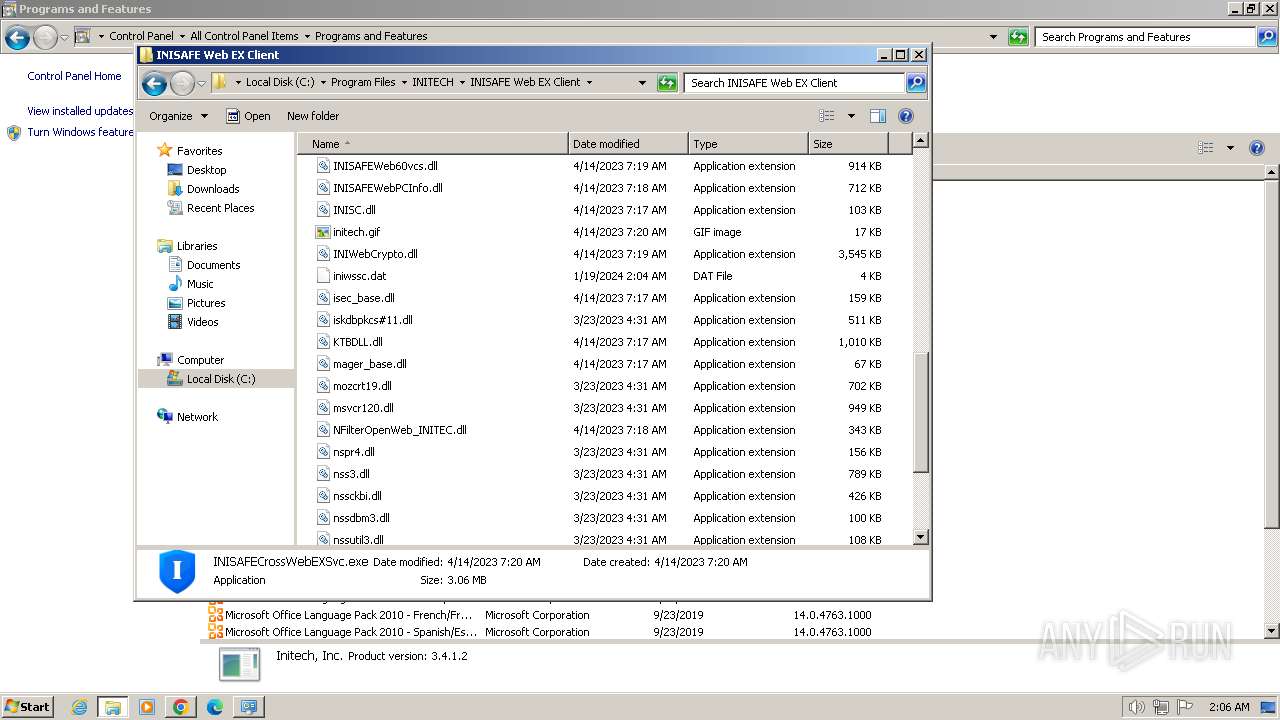Viewport: 1280px width, 720px height.
Task: Select INISAFEWebPCInfo.dll file icon
Action: (323, 188)
